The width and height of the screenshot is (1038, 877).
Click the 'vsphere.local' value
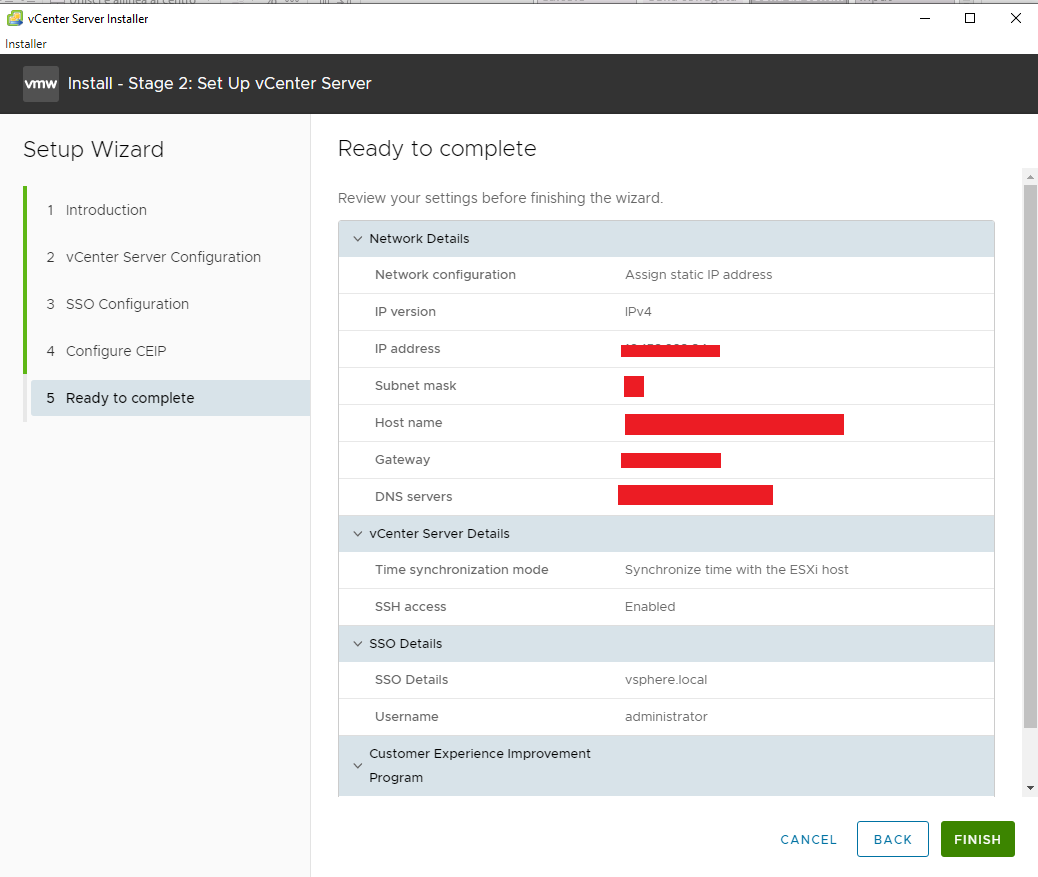[x=666, y=680]
